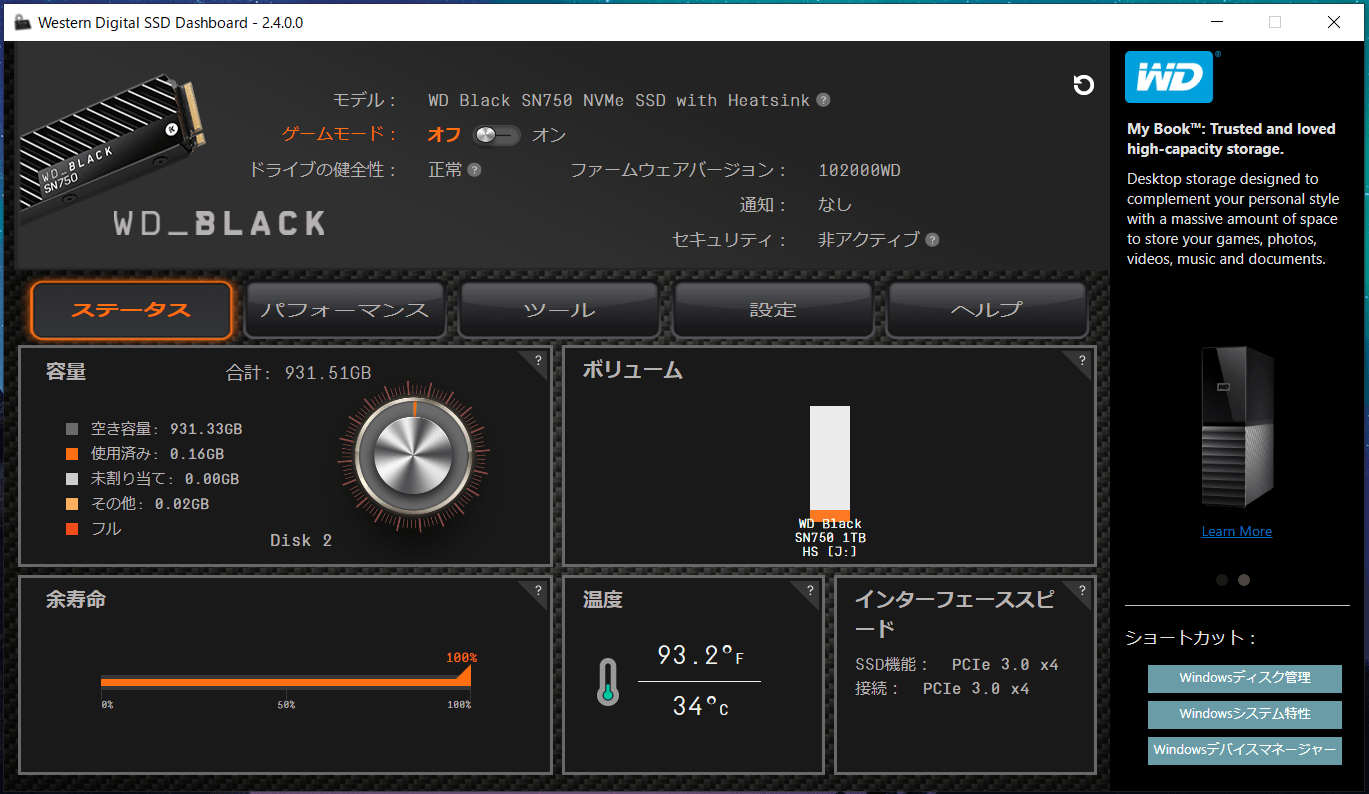Click the 100% life remaining label
The height and width of the screenshot is (794, 1369).
tap(461, 658)
